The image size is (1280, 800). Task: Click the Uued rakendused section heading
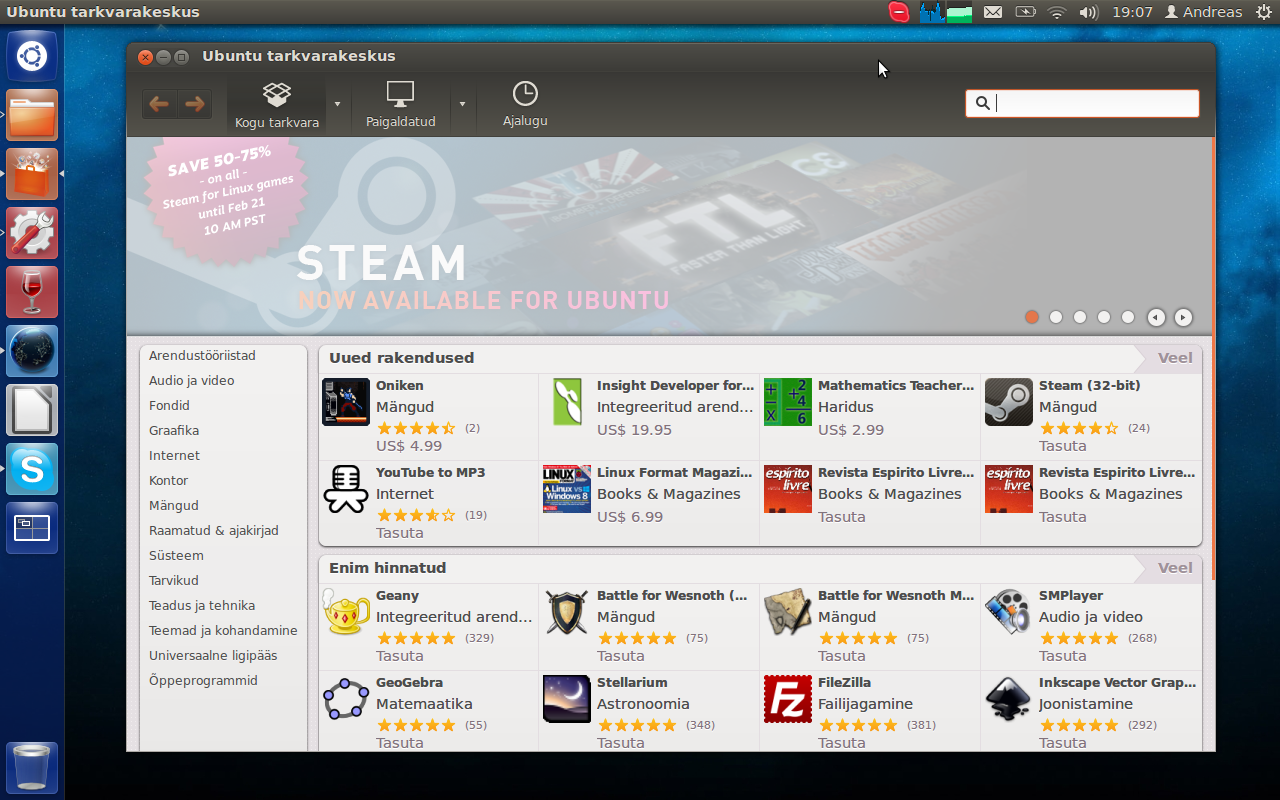click(x=401, y=358)
